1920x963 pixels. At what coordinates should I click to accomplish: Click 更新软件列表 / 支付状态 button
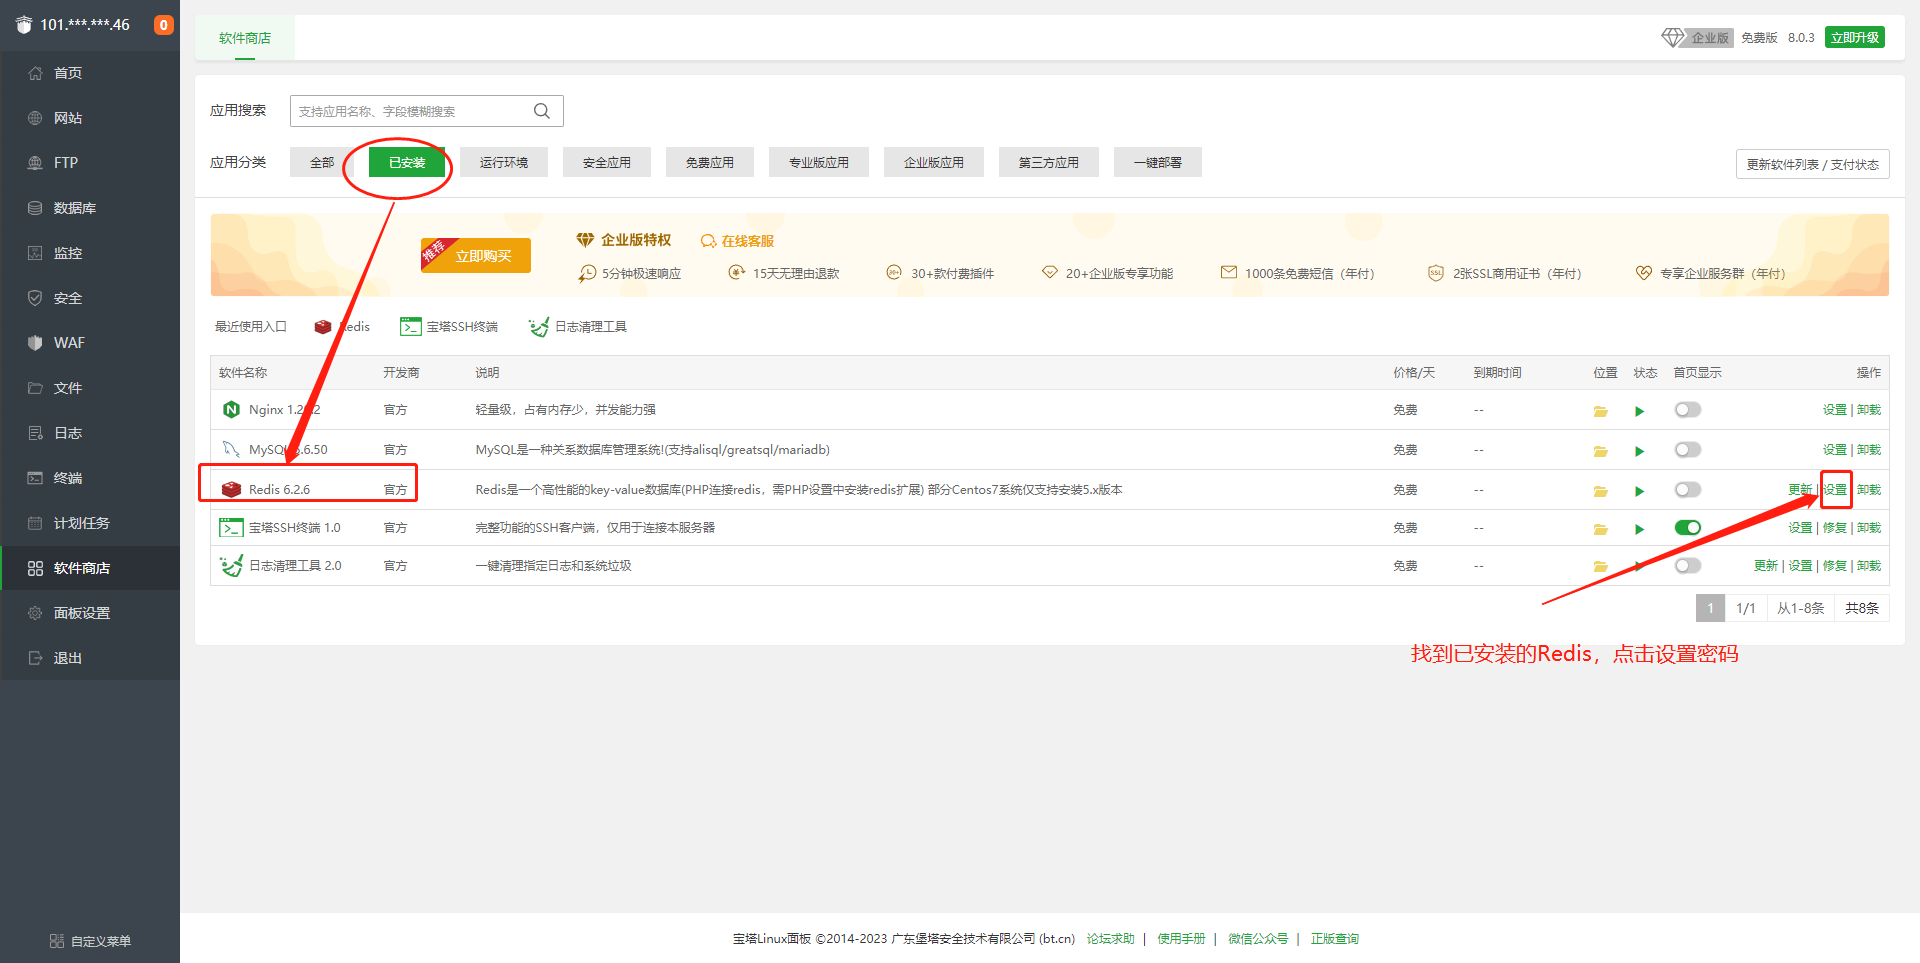tap(1812, 164)
